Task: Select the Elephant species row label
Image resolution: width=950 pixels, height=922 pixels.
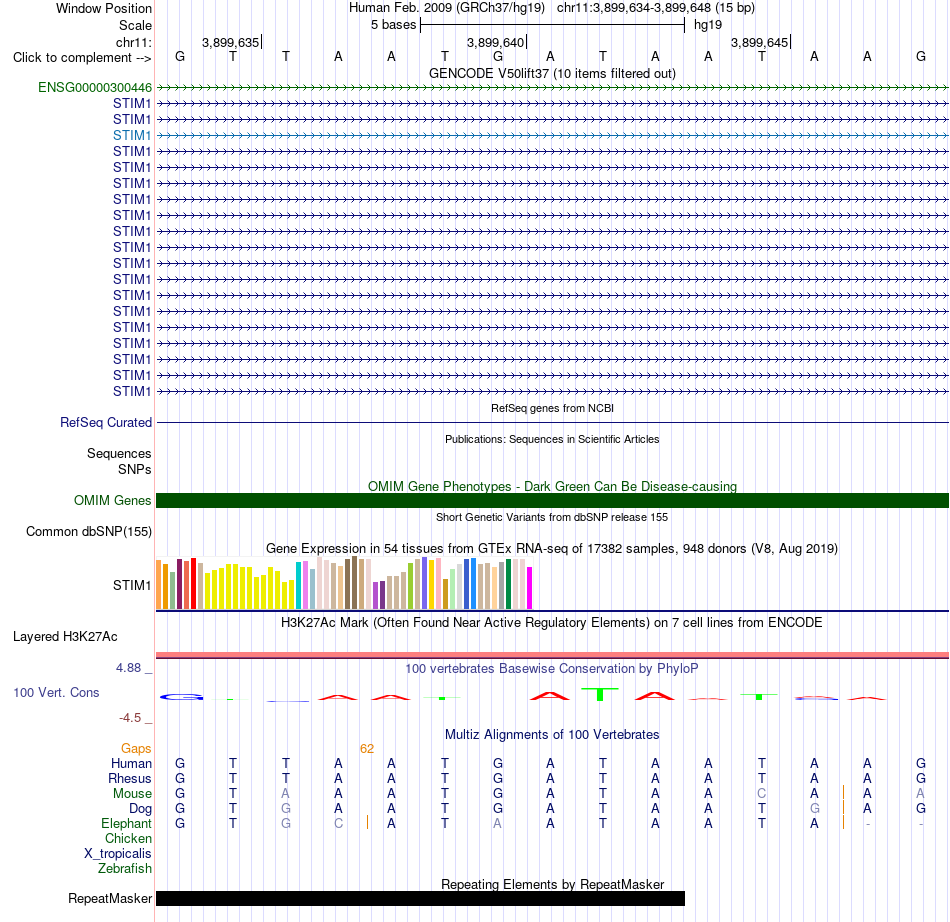Action: click(x=127, y=823)
